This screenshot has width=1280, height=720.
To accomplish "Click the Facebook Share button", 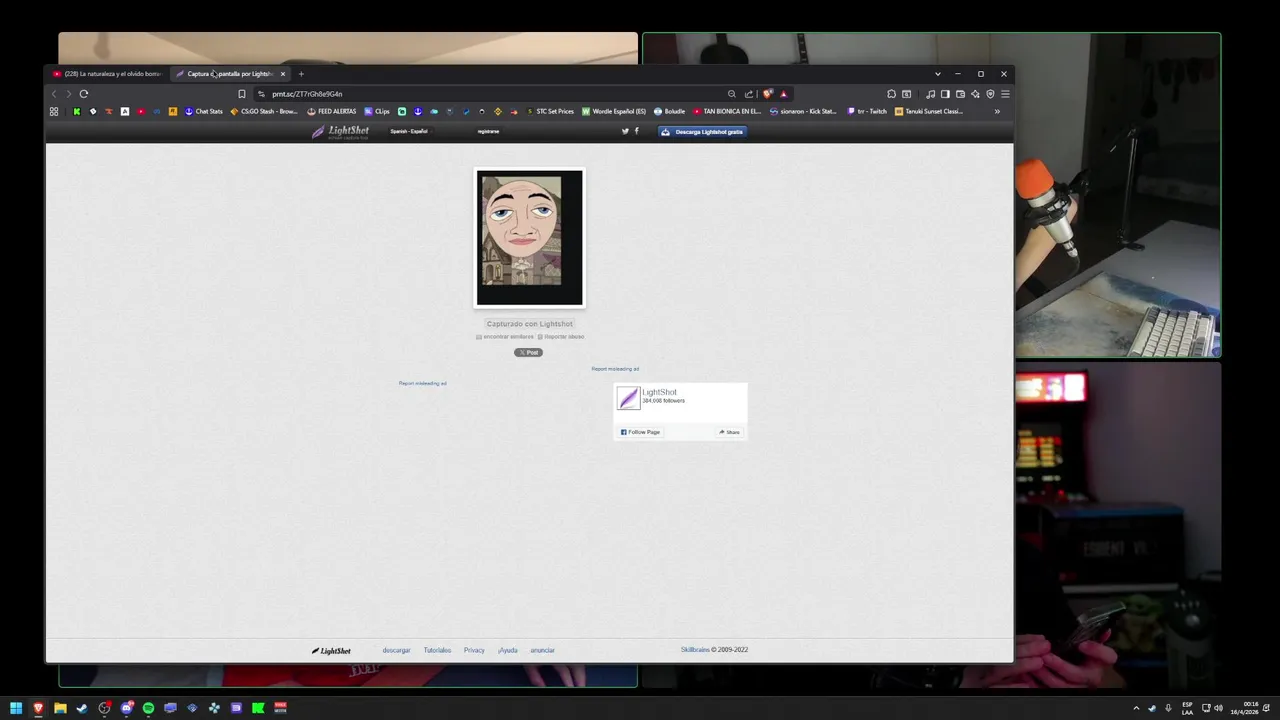I will pyautogui.click(x=729, y=432).
